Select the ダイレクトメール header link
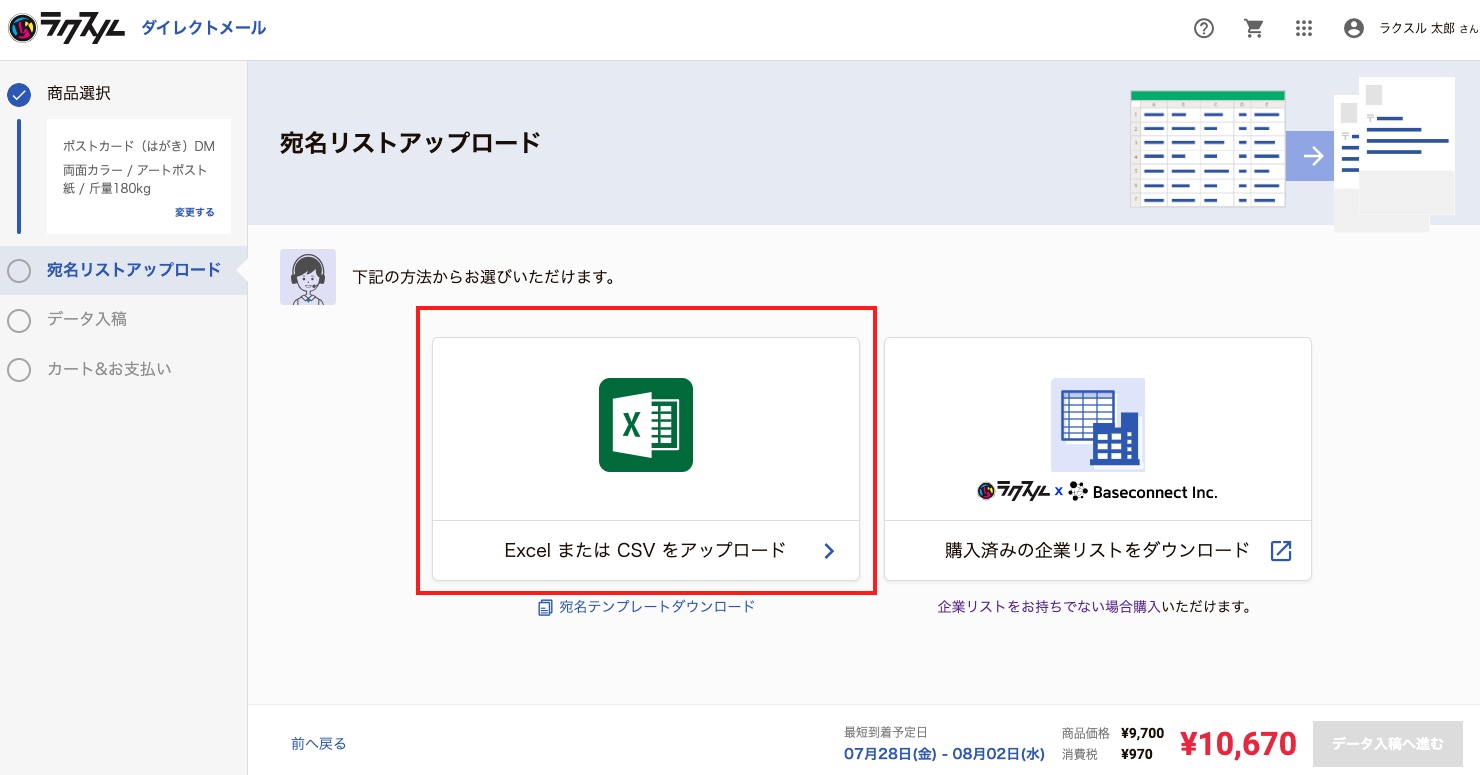 [x=204, y=28]
